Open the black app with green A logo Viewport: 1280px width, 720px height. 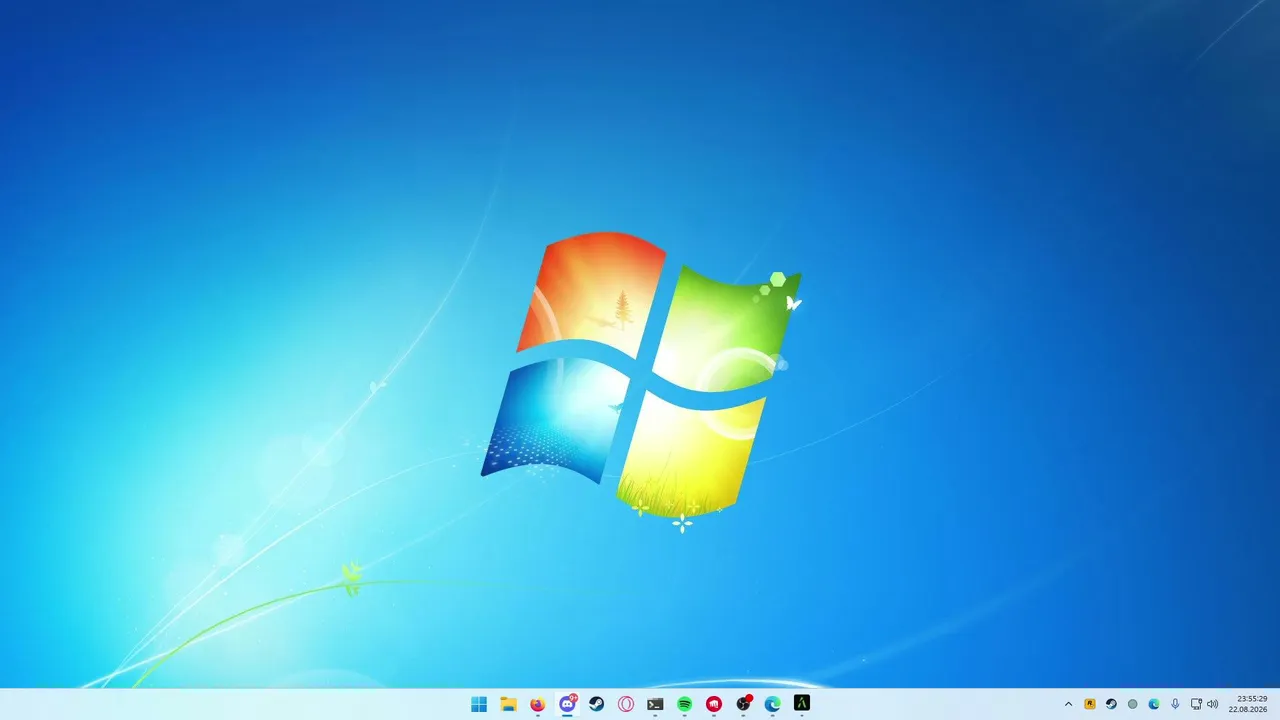(802, 704)
